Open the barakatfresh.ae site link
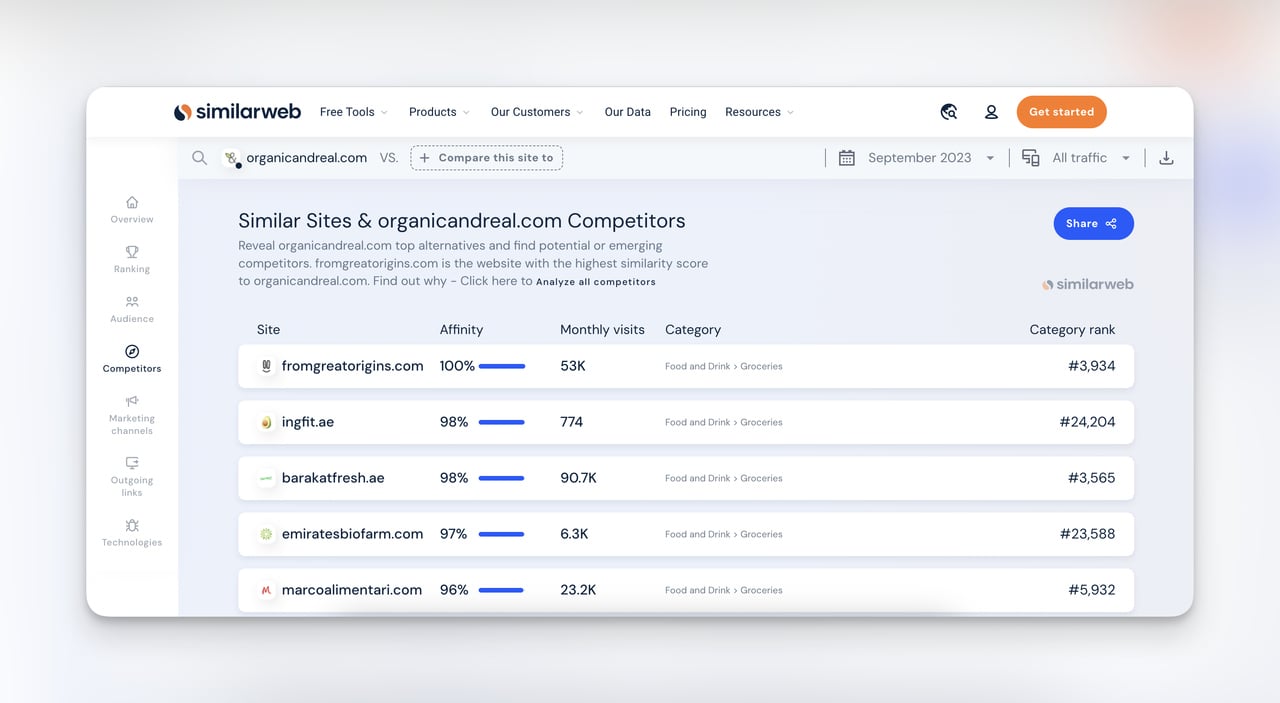This screenshot has width=1280, height=703. (x=333, y=478)
